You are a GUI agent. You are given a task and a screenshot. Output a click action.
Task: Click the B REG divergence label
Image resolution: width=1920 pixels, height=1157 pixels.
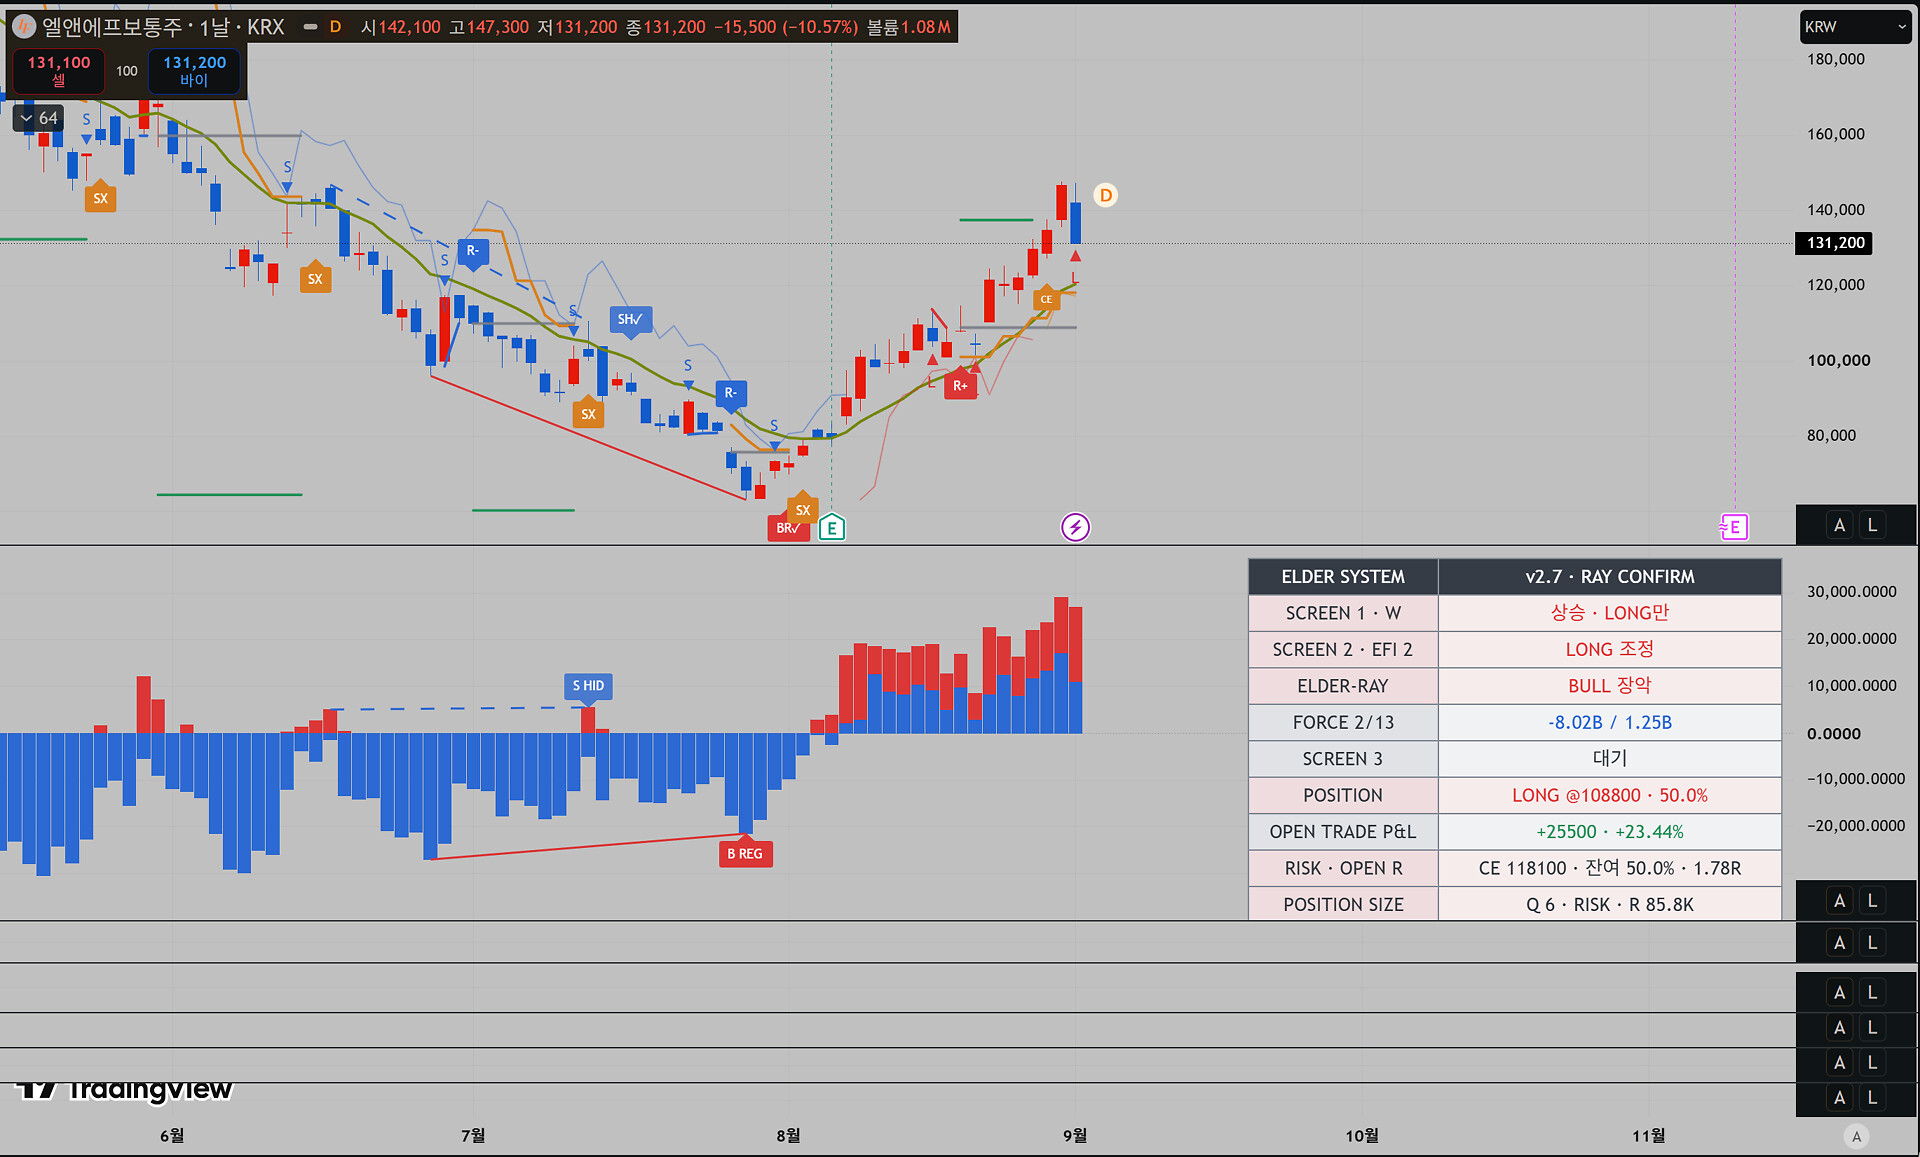coord(745,853)
